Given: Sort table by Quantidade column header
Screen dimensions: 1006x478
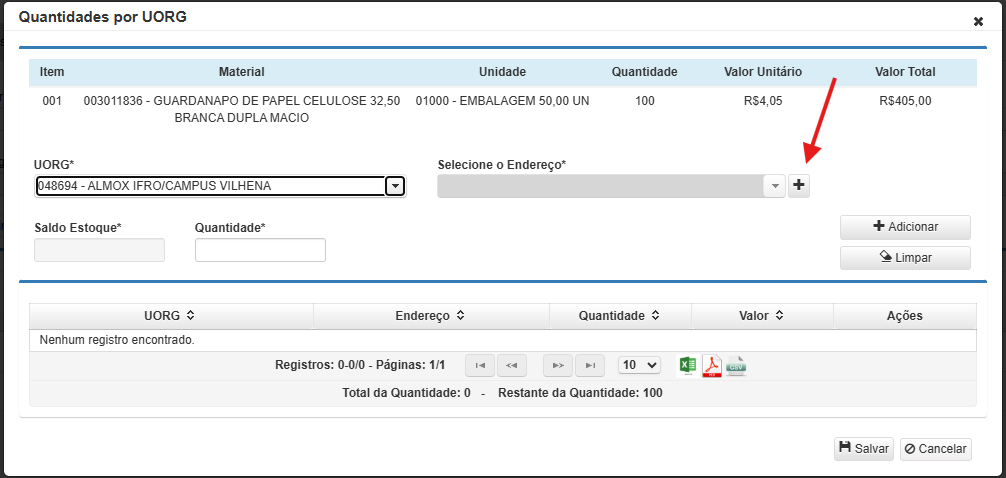Looking at the screenshot, I should click(620, 316).
